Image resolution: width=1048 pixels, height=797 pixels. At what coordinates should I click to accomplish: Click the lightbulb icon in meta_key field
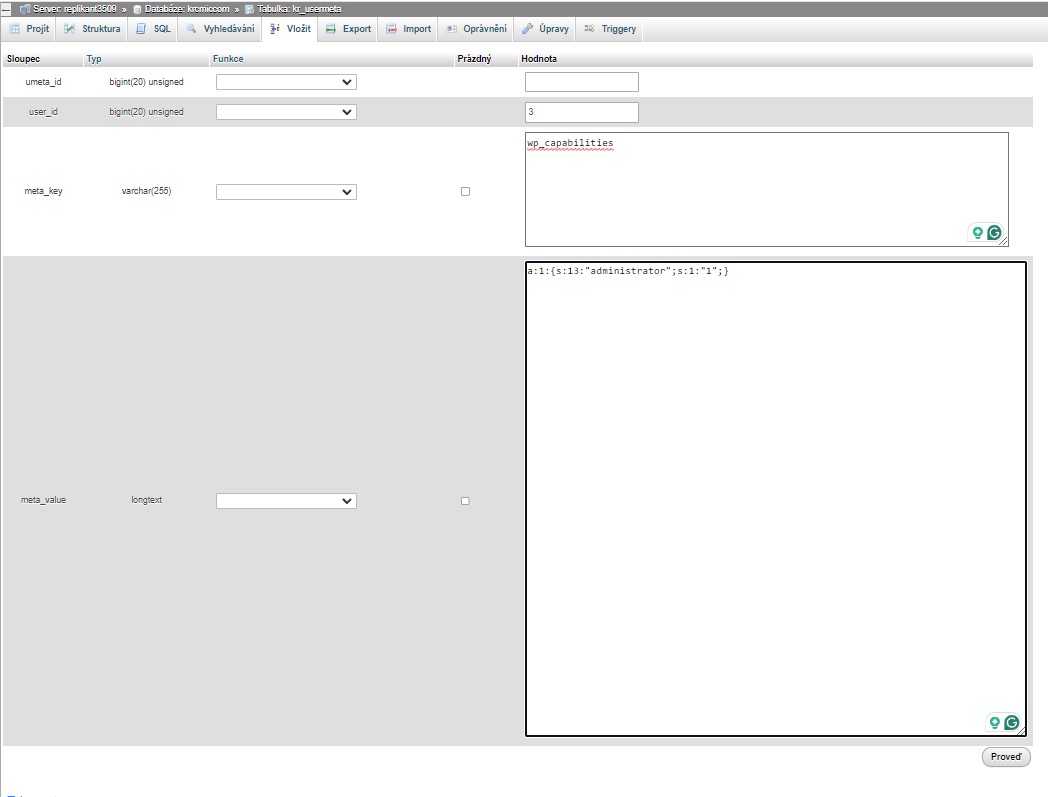(x=977, y=232)
